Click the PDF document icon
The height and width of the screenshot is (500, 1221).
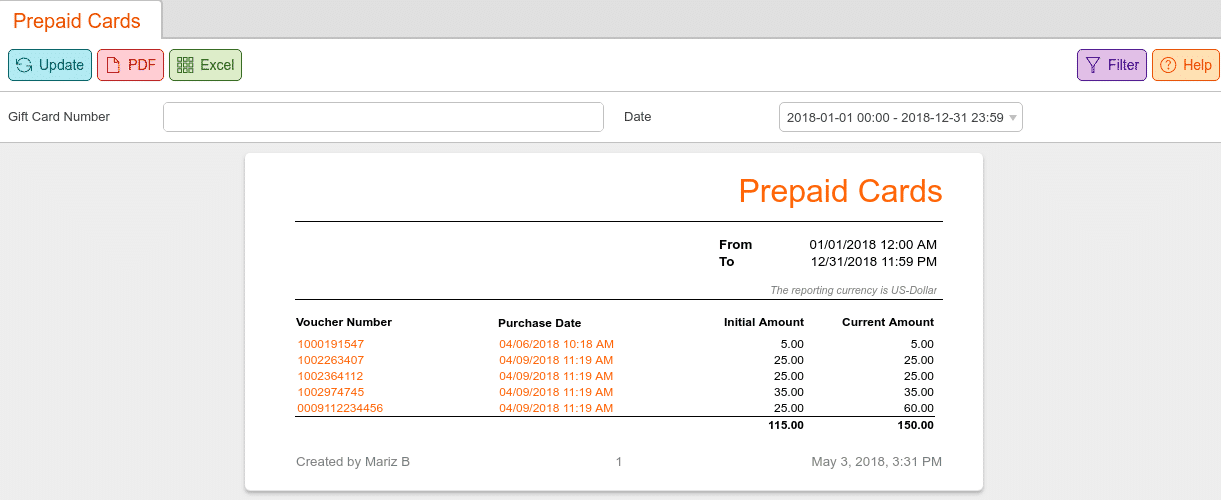(113, 65)
